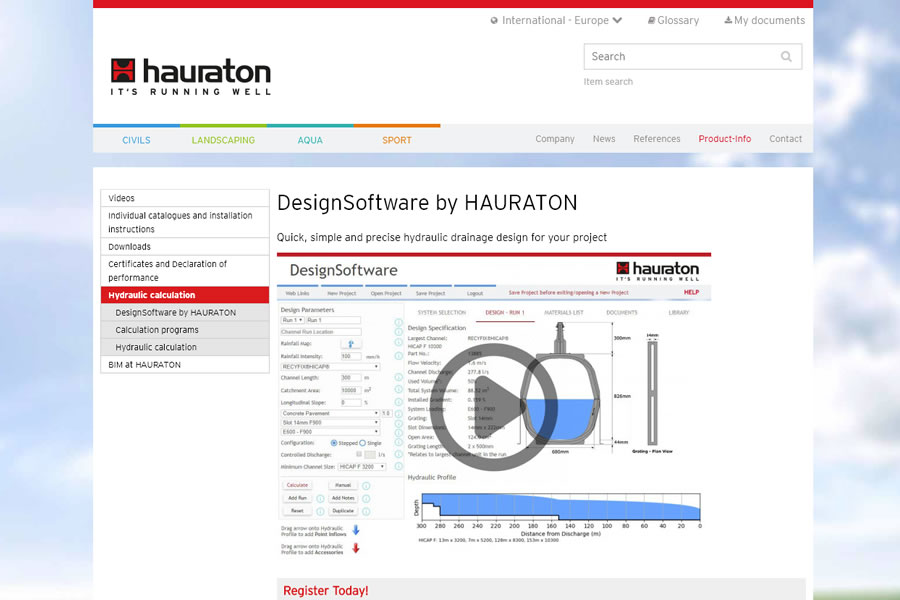The height and width of the screenshot is (600, 900).
Task: Open Calculation programs sidebar sub-item
Action: click(185, 330)
